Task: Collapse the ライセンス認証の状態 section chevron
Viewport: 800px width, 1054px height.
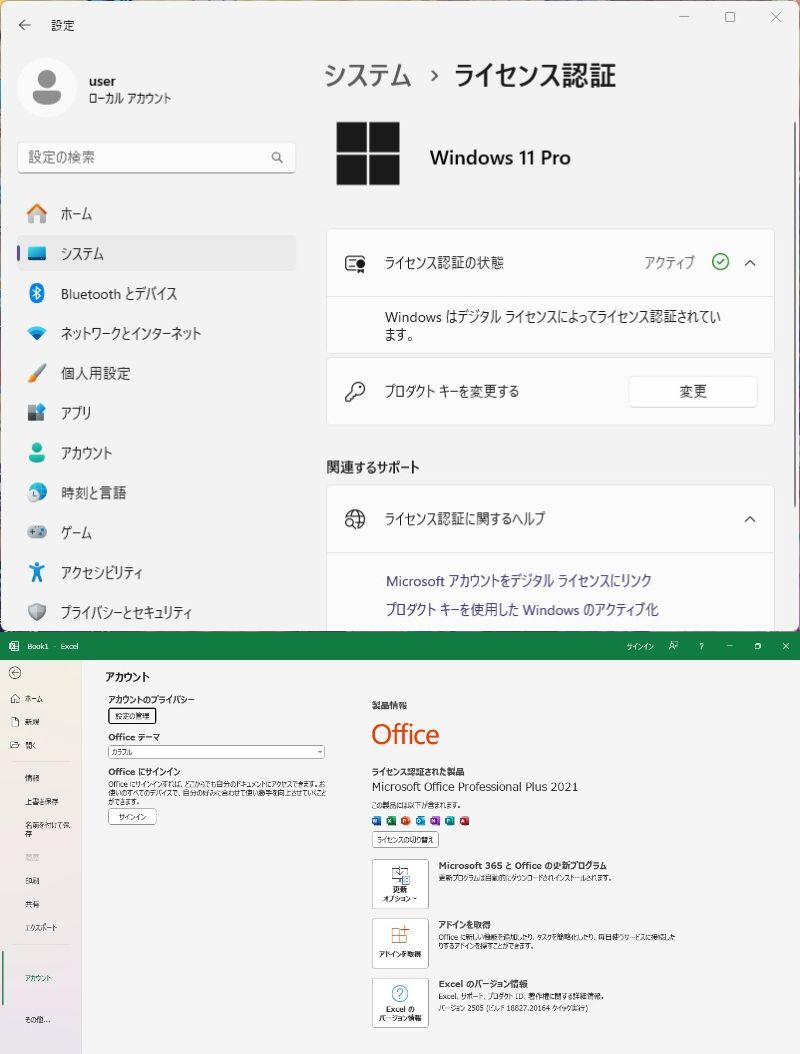Action: [750, 263]
